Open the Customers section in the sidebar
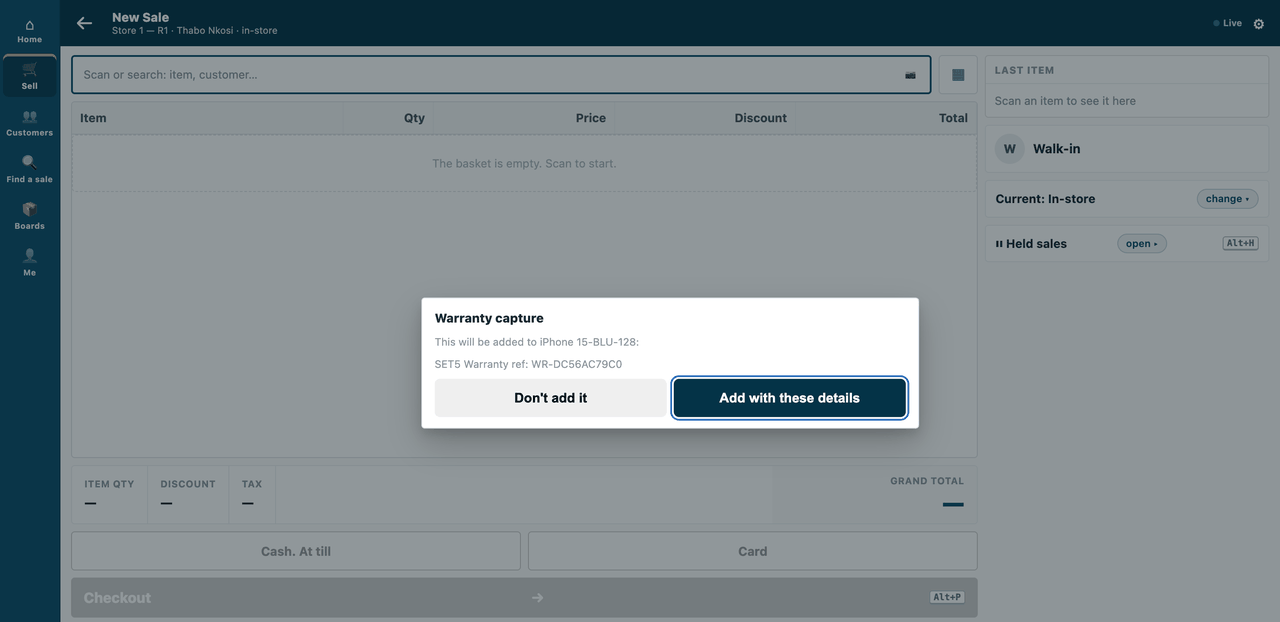The image size is (1280, 622). 29,124
